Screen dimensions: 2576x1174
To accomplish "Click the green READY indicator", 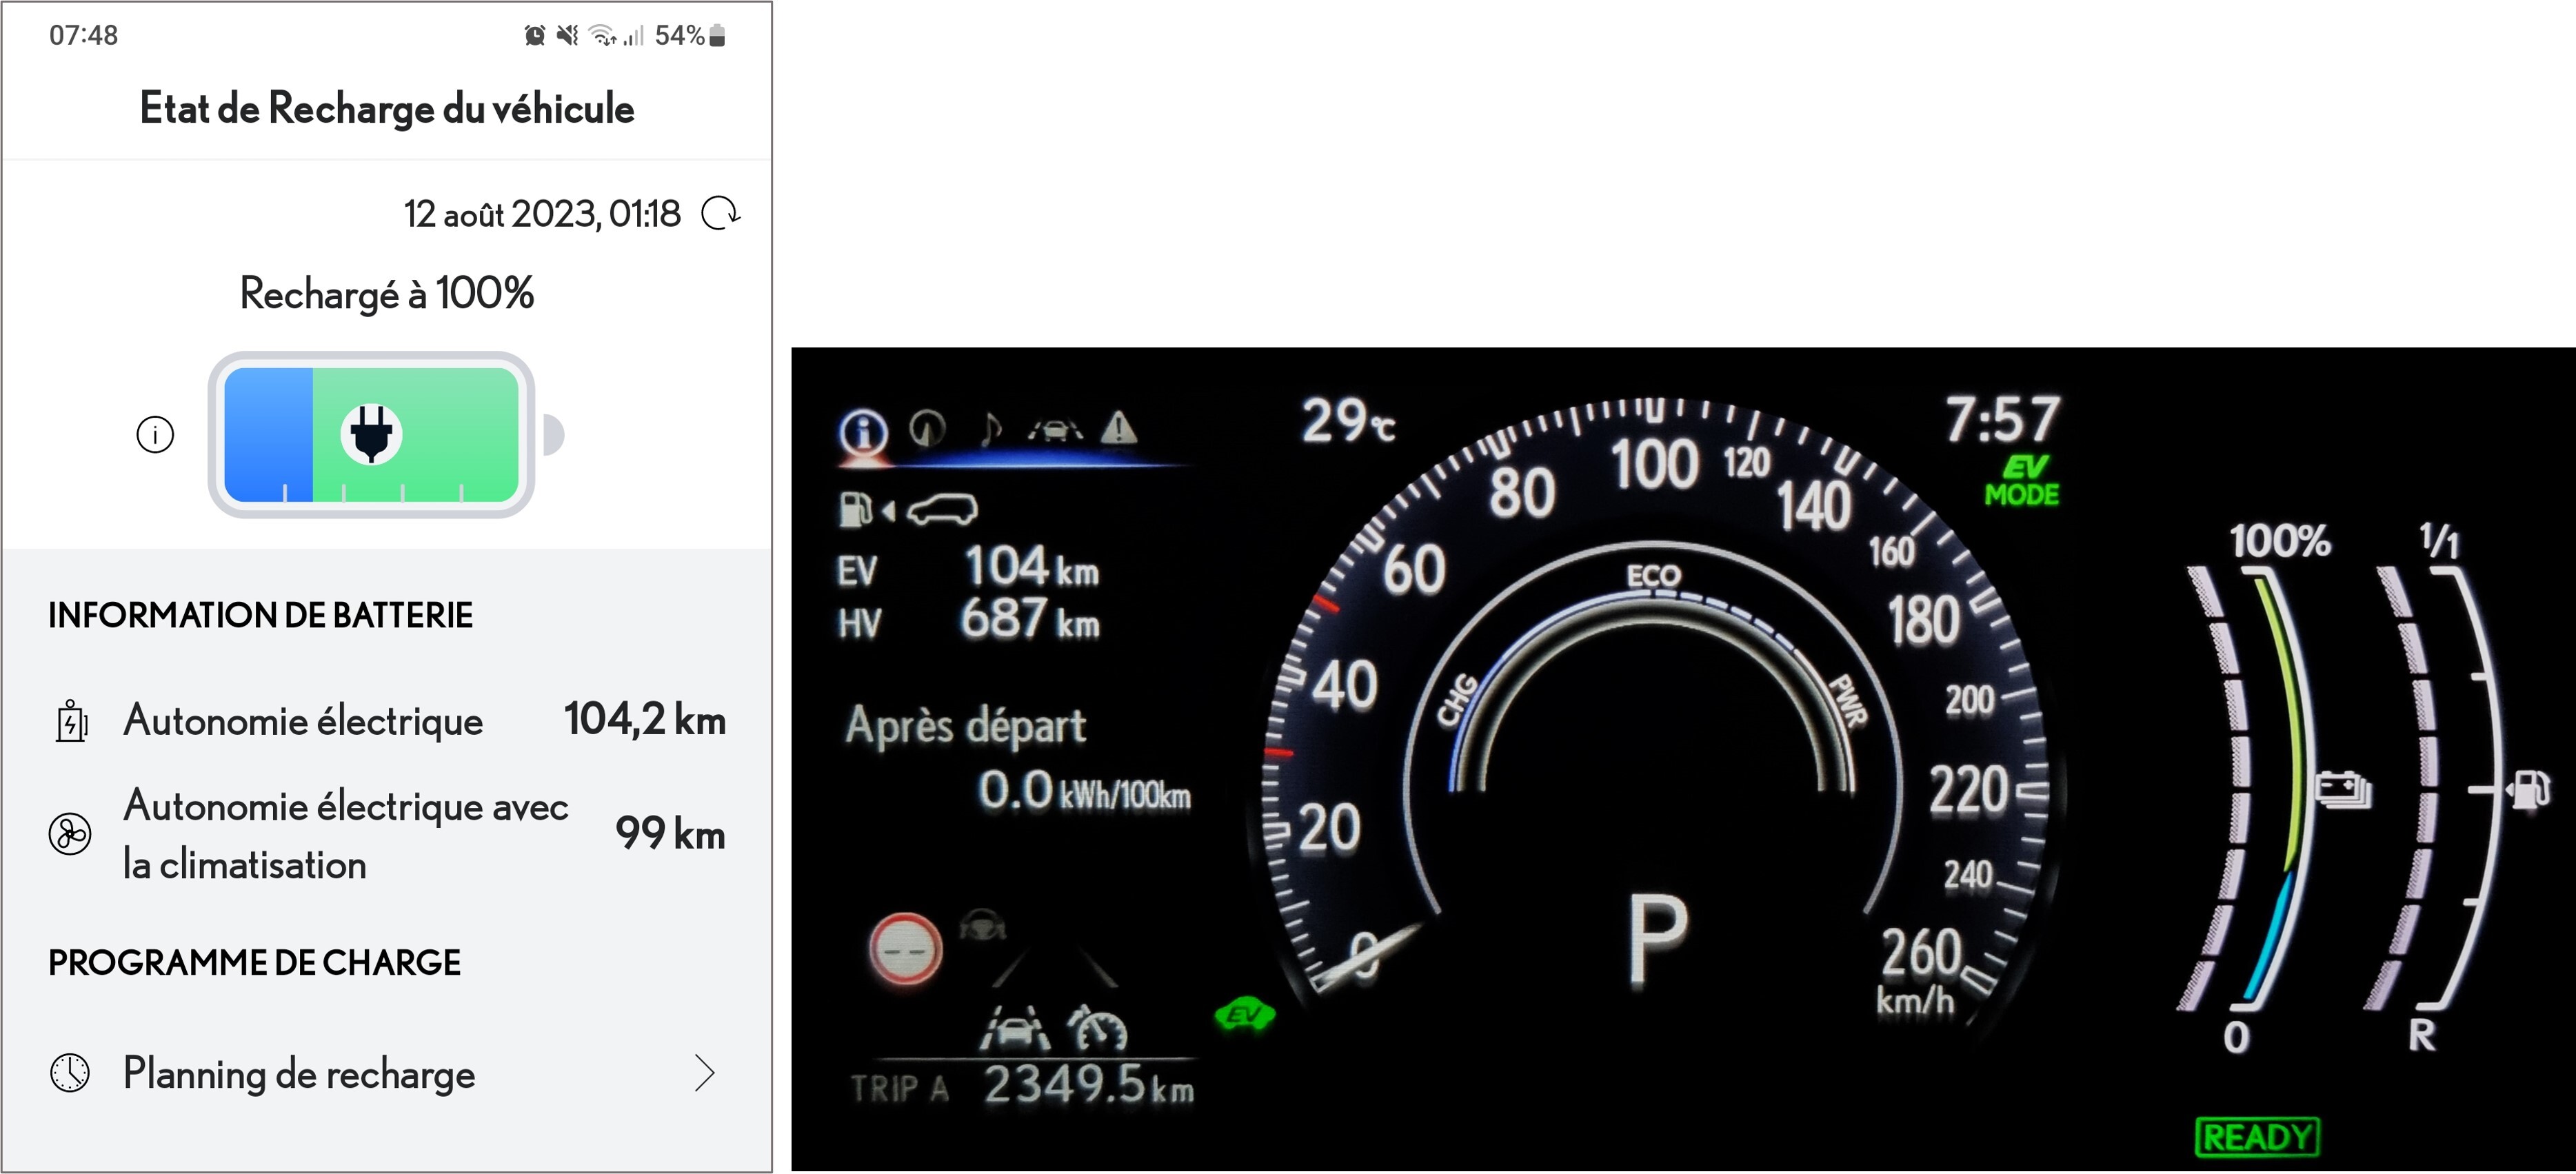I will coord(2258,1137).
